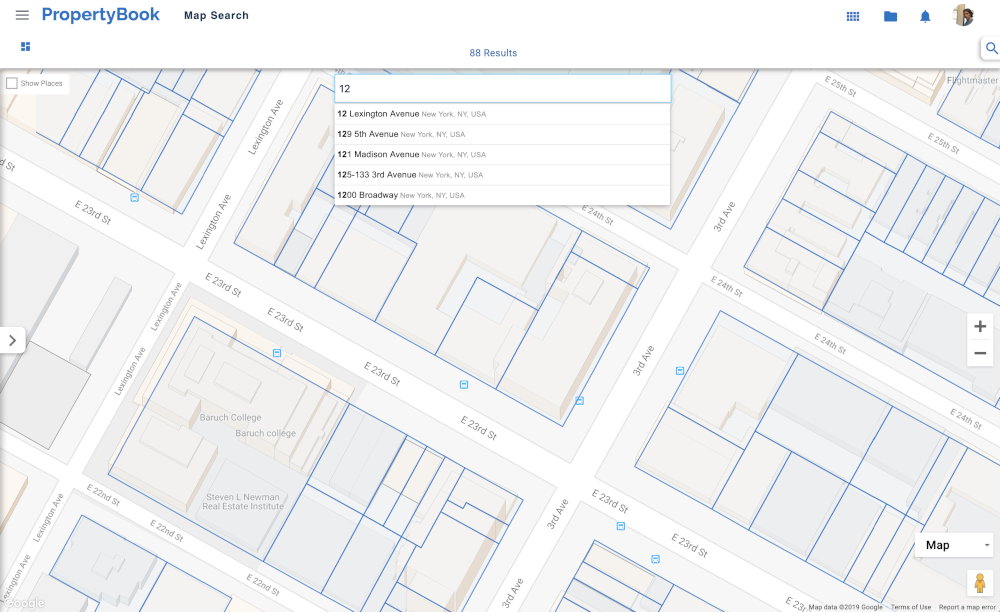
Task: Click the transit stop icon beside Baruch College
Action: coord(277,353)
